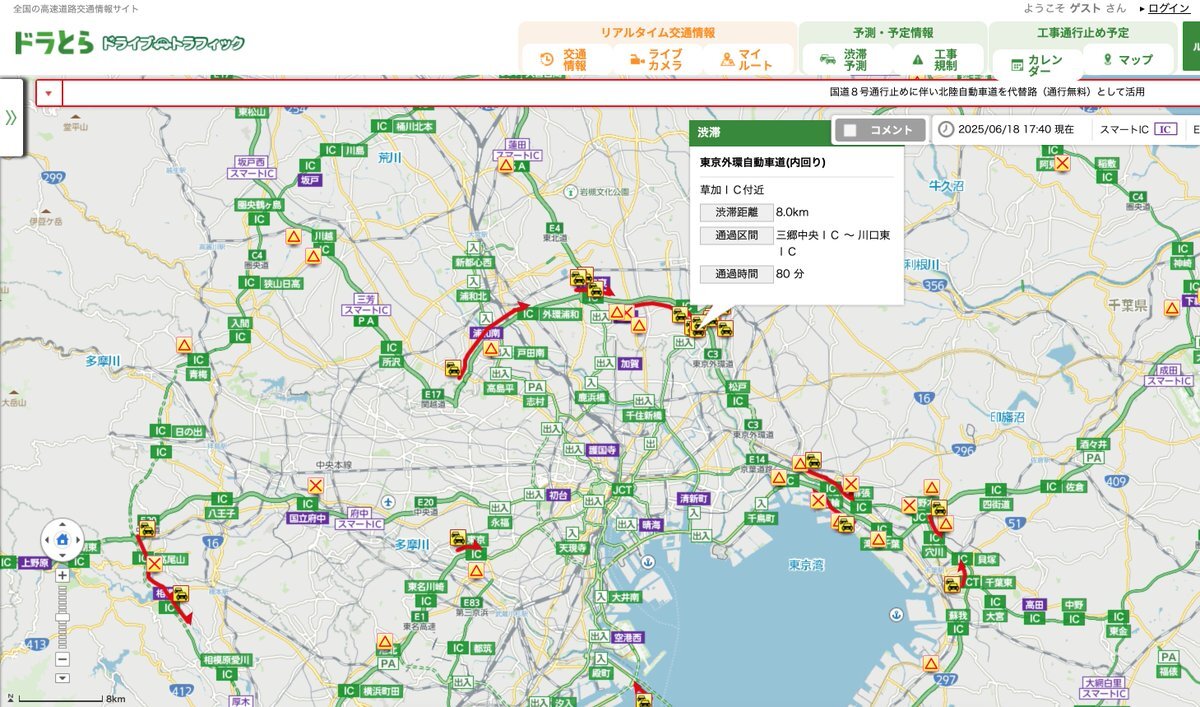This screenshot has width=1200, height=707.
Task: Select the warning triangle above 青梅 IC
Action: pyautogui.click(x=184, y=345)
